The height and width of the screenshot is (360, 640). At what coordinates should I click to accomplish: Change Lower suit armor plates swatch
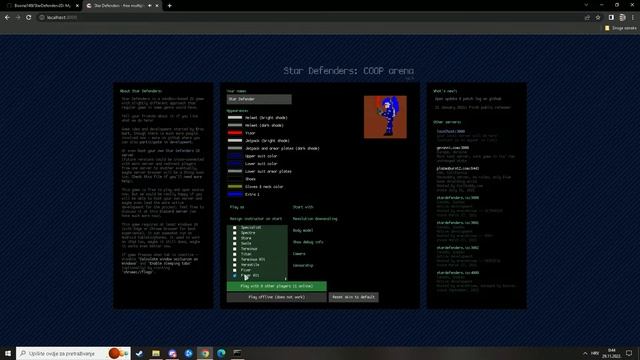click(235, 171)
